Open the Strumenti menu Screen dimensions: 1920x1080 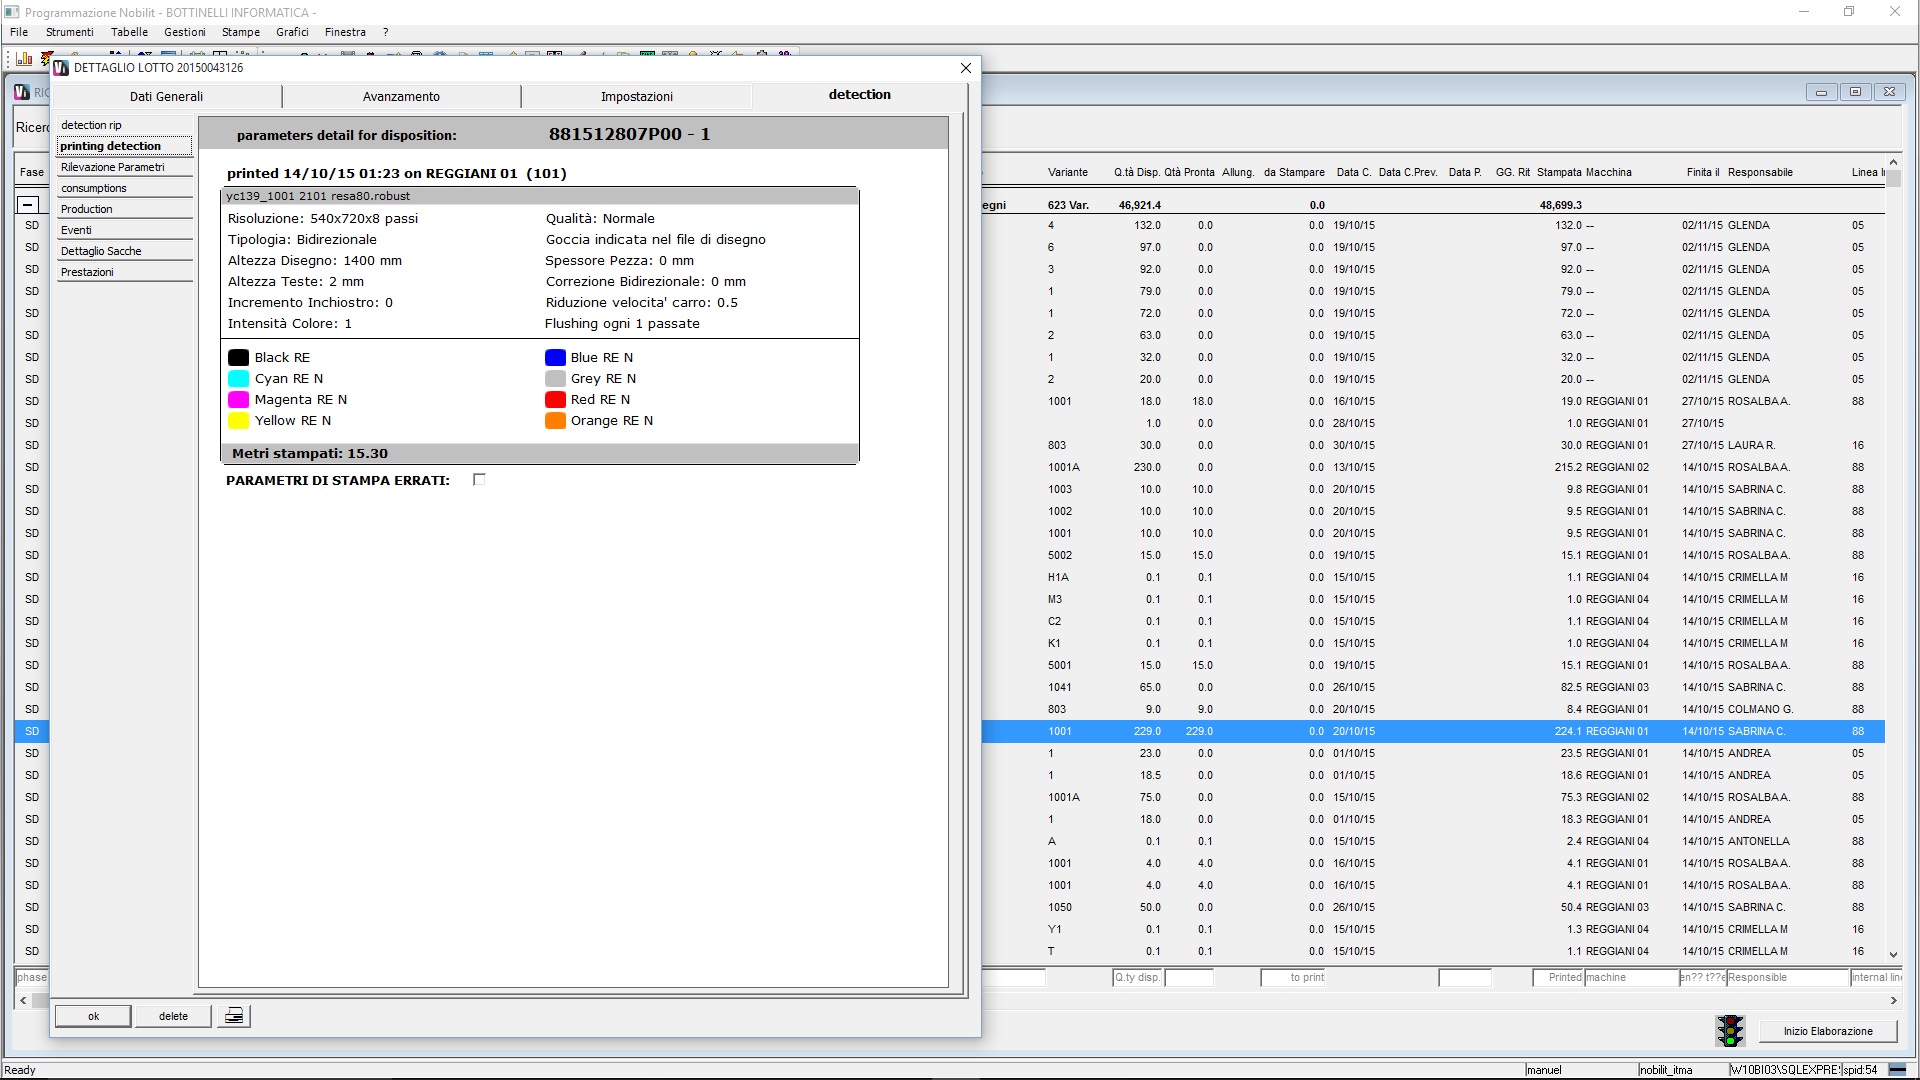69,32
